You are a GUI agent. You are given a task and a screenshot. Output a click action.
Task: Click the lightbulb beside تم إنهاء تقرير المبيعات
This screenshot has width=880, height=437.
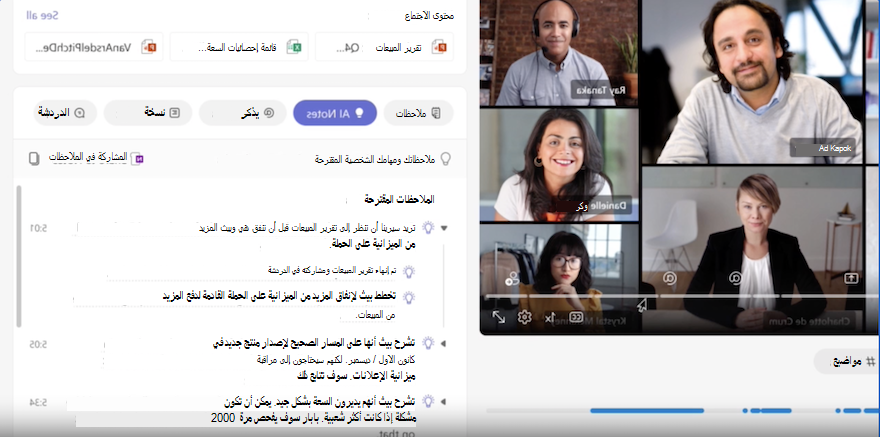click(x=409, y=272)
